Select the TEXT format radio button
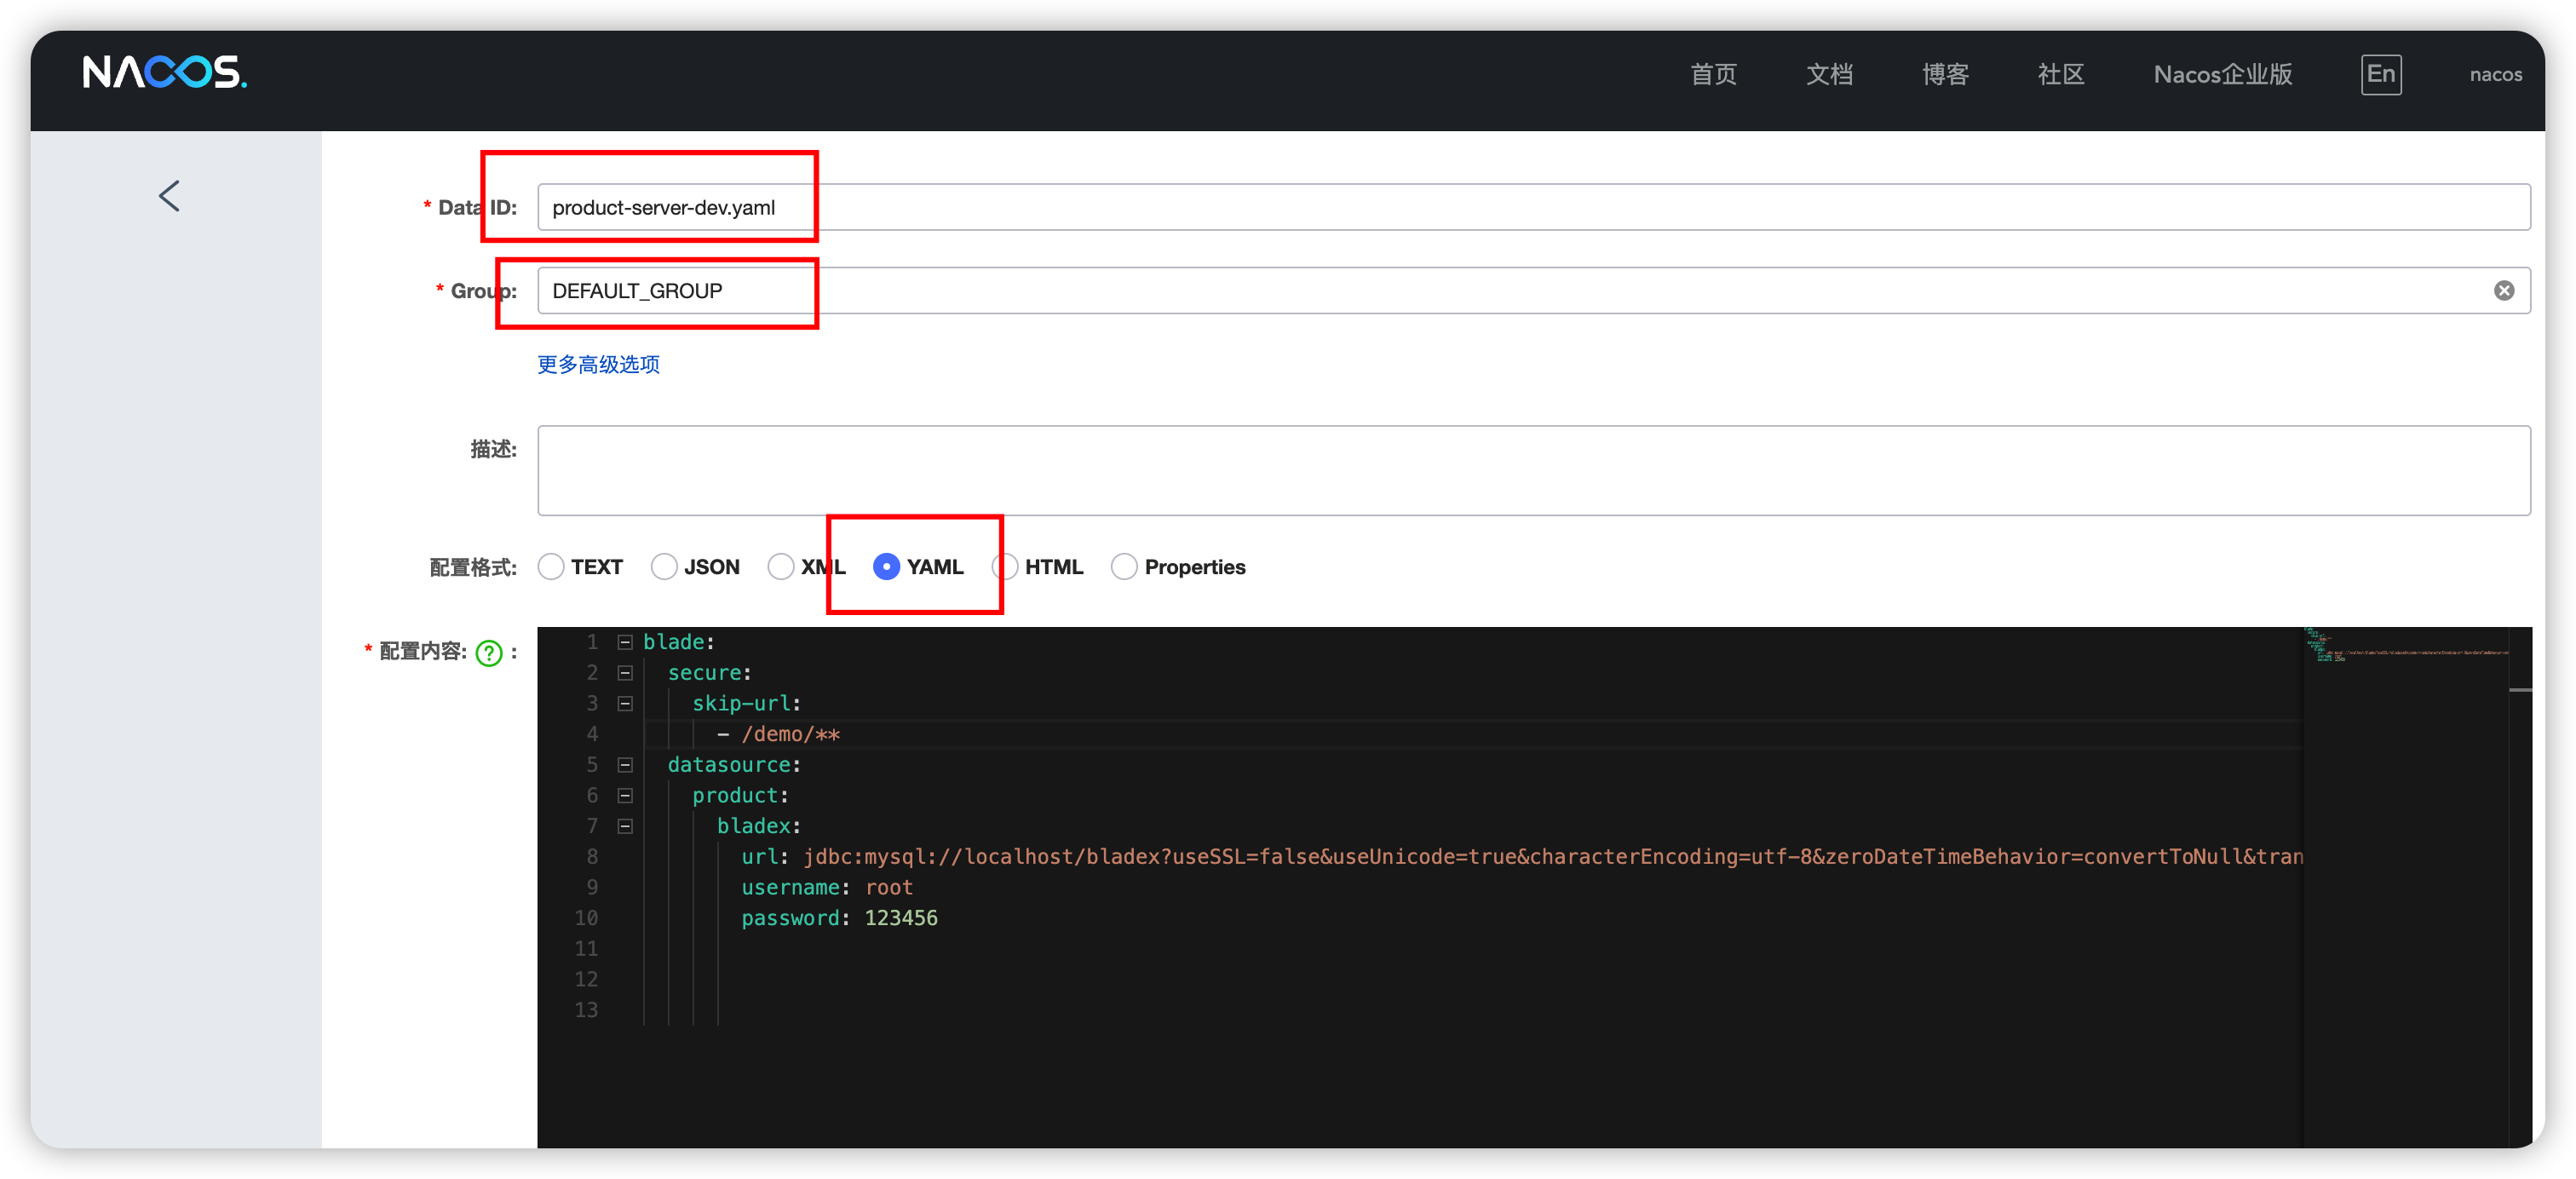 point(551,567)
